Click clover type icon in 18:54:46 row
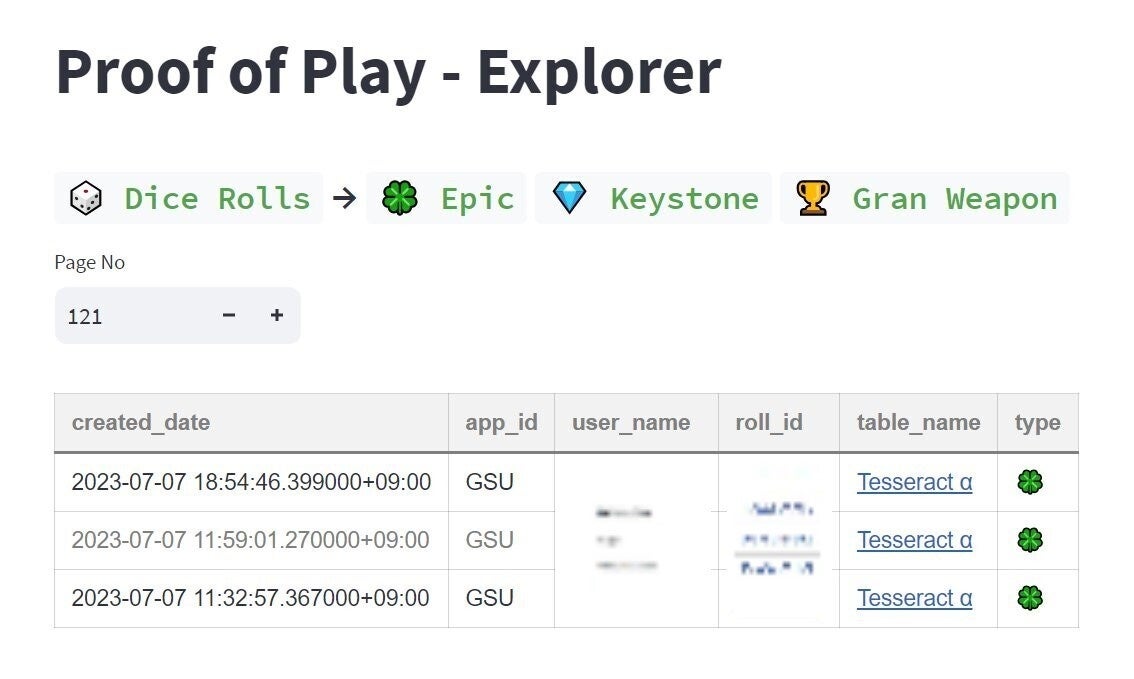 pos(1030,482)
